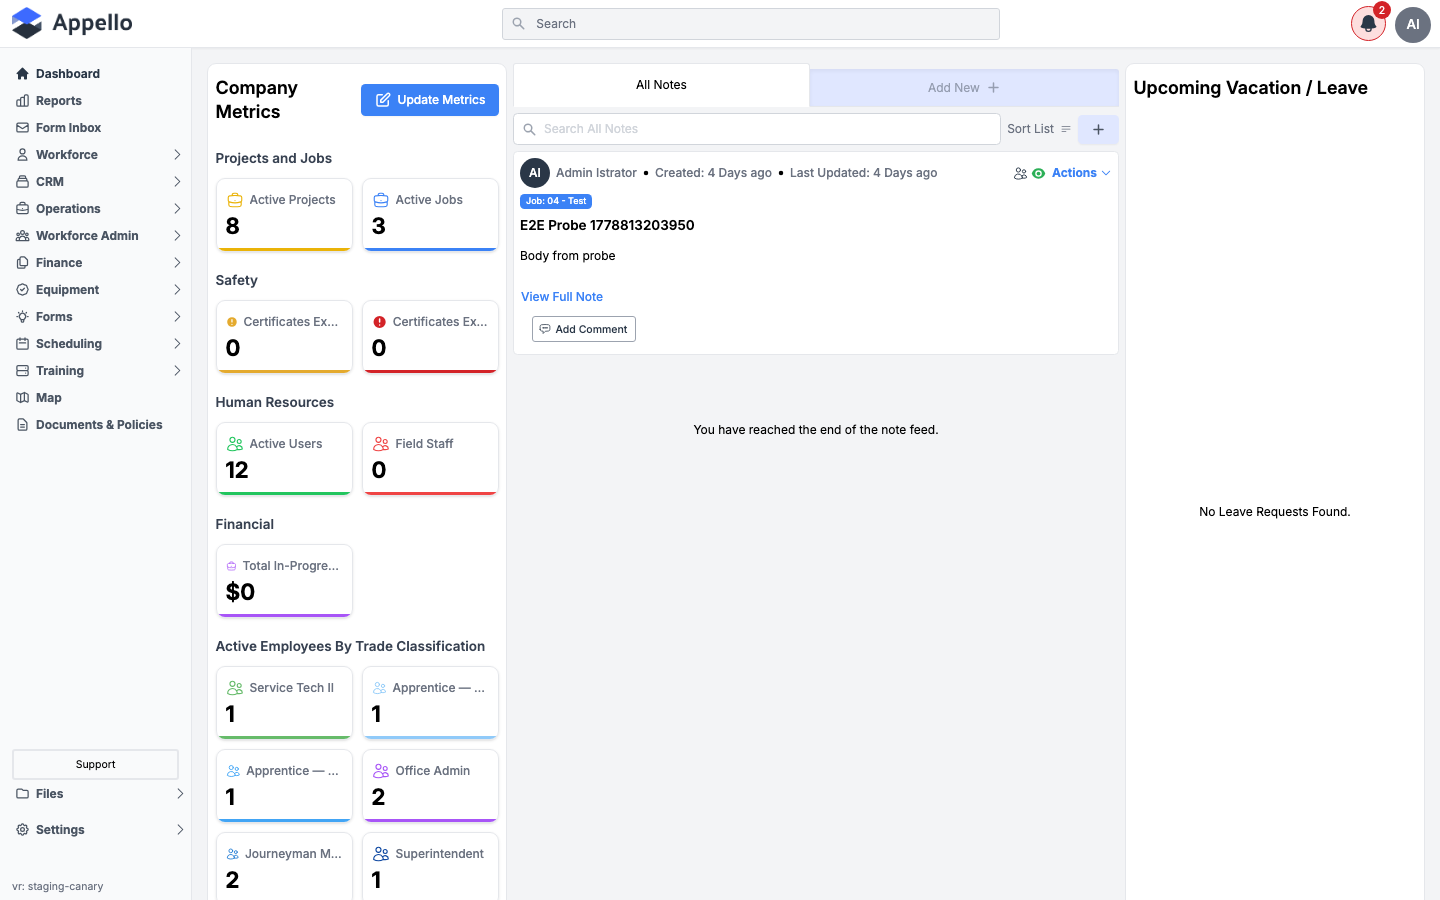Expand the Training menu chevron

pos(177,371)
